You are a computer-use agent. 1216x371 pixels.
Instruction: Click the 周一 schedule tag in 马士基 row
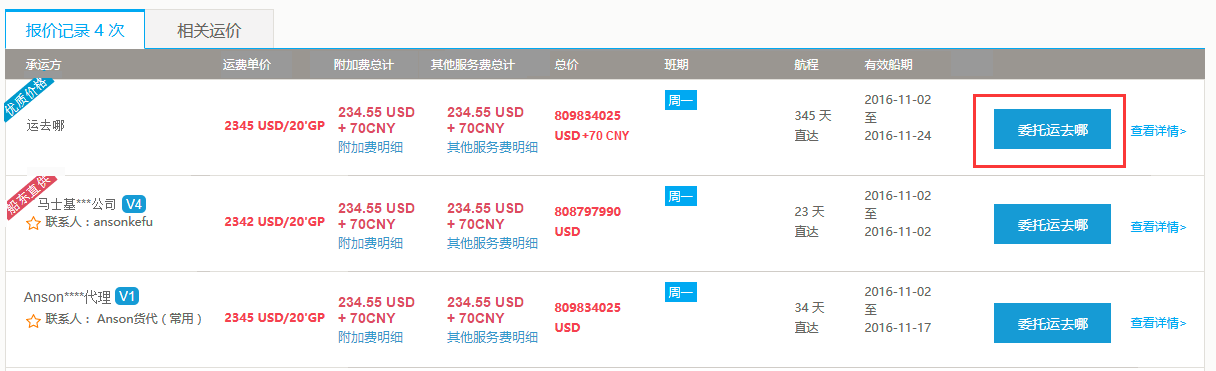coord(681,196)
